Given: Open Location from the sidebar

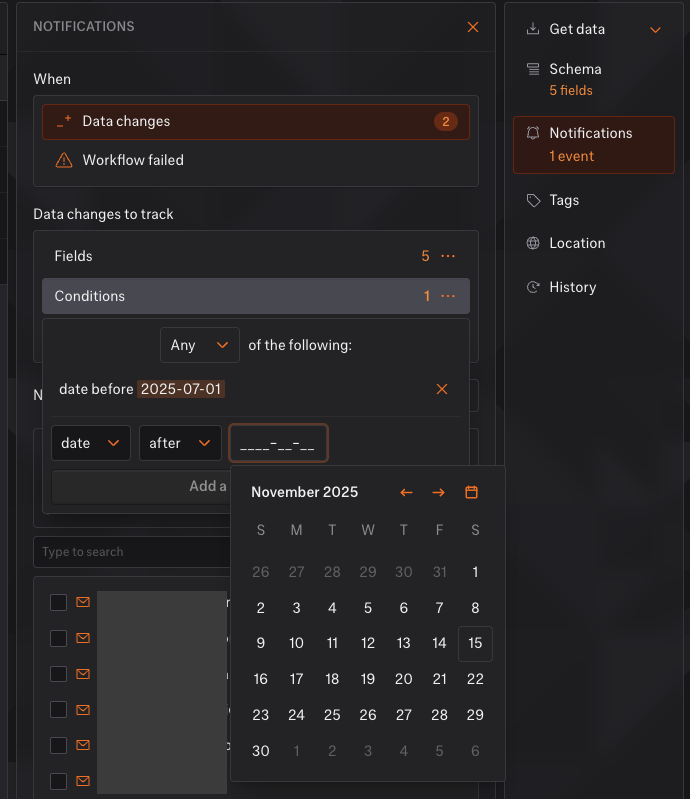Looking at the screenshot, I should click(576, 243).
